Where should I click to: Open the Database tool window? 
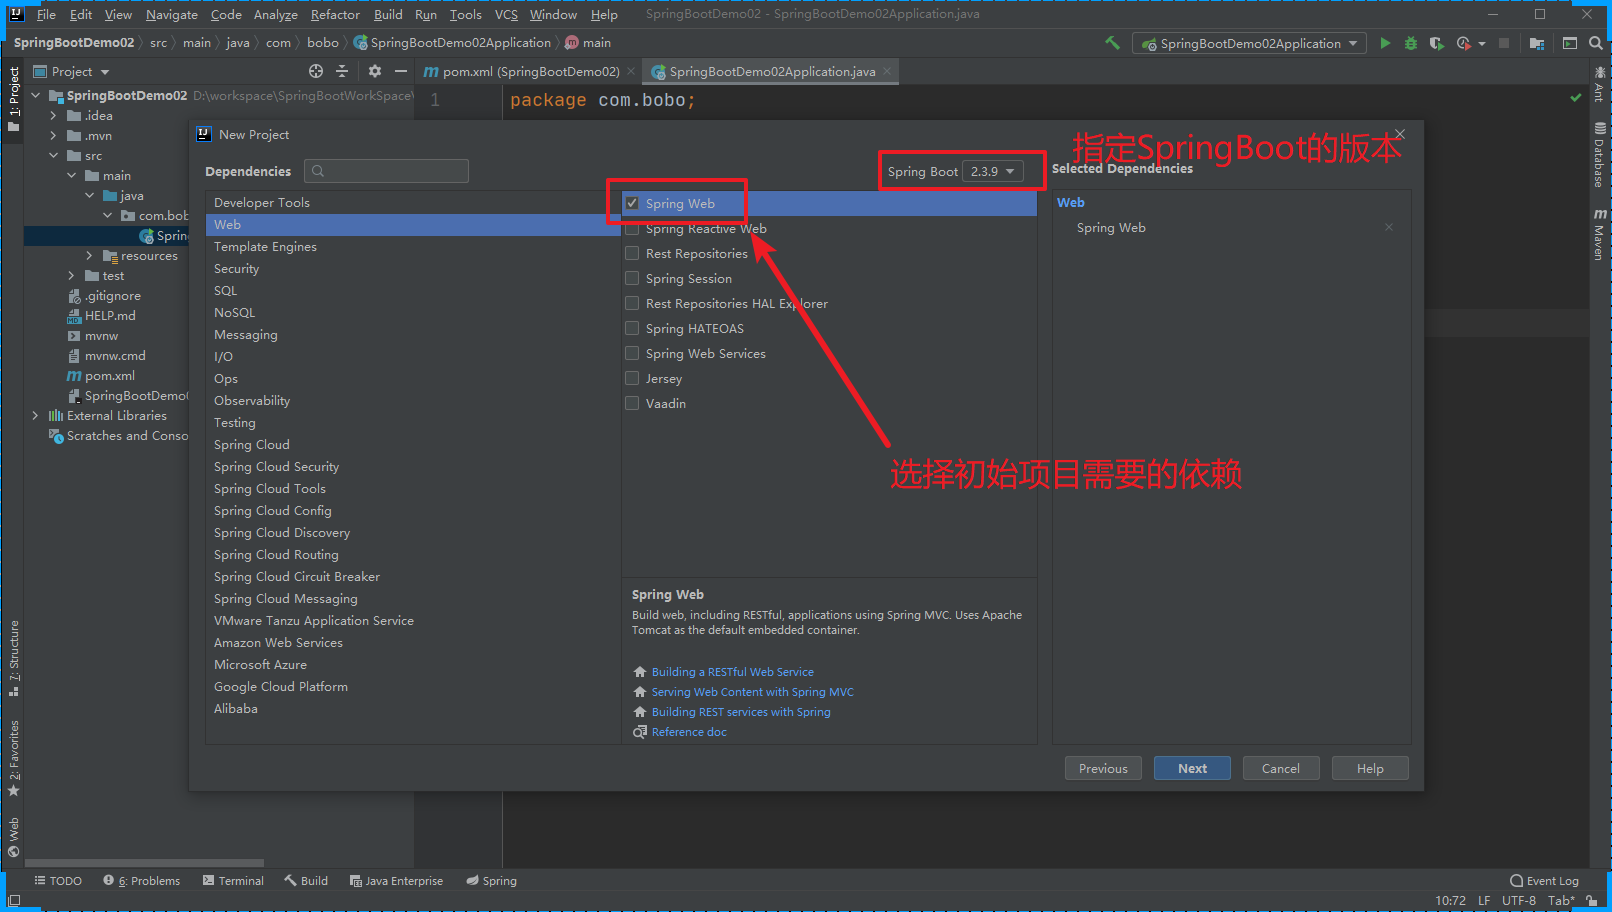point(1600,154)
